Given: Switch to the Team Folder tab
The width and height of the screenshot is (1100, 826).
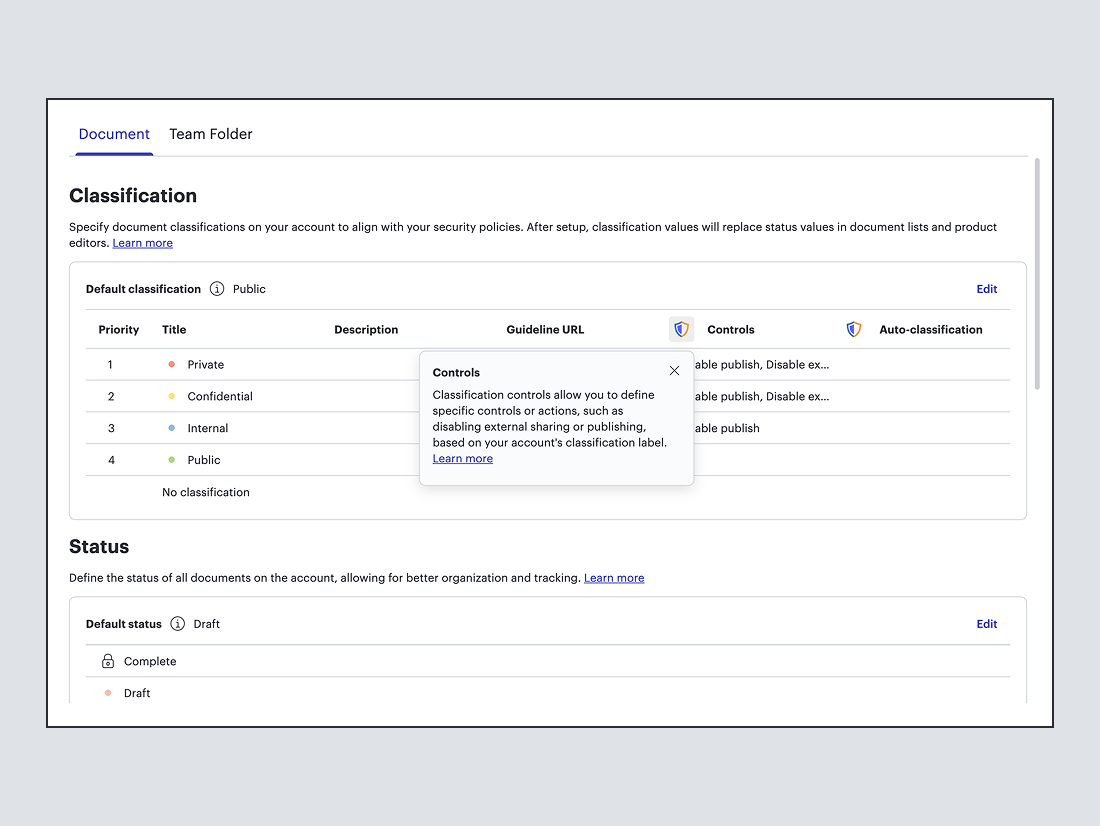Looking at the screenshot, I should 210,134.
